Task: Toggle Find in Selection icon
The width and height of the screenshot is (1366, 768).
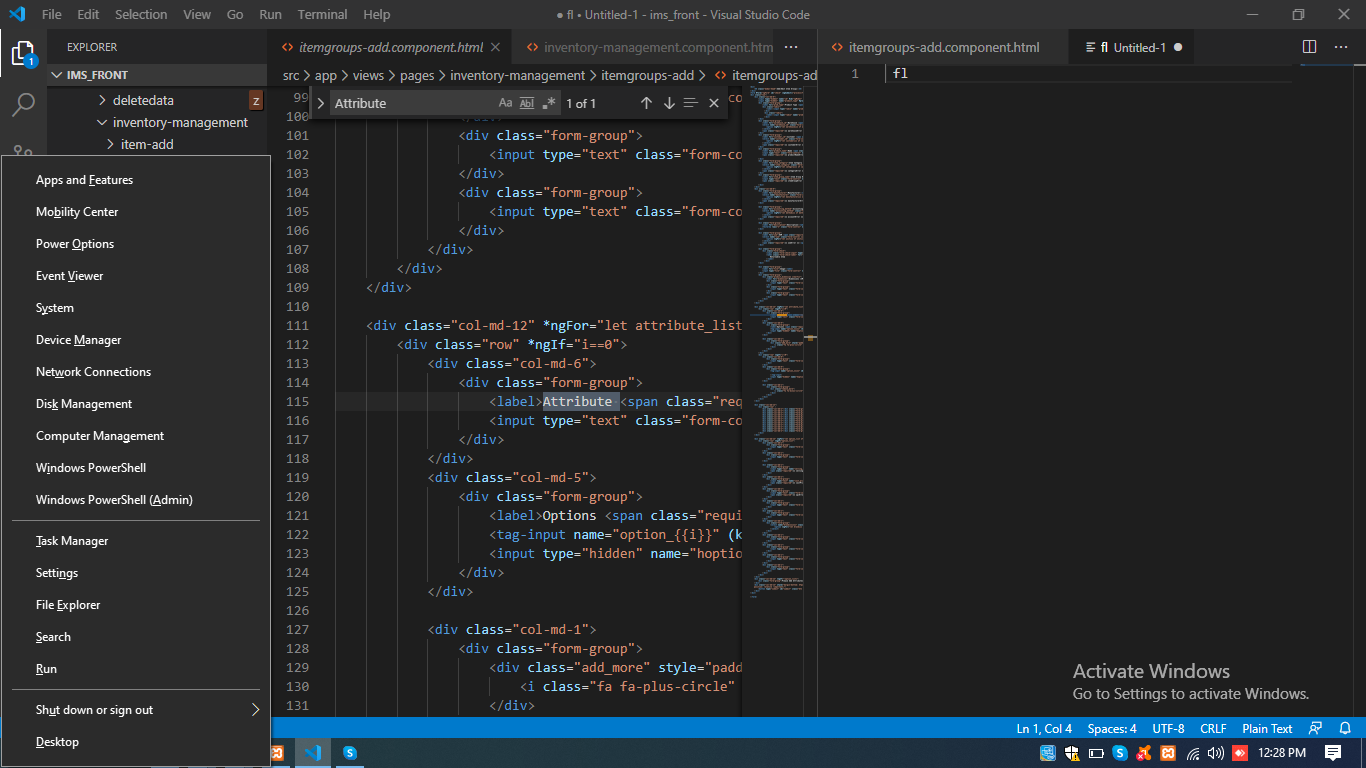Action: [691, 103]
